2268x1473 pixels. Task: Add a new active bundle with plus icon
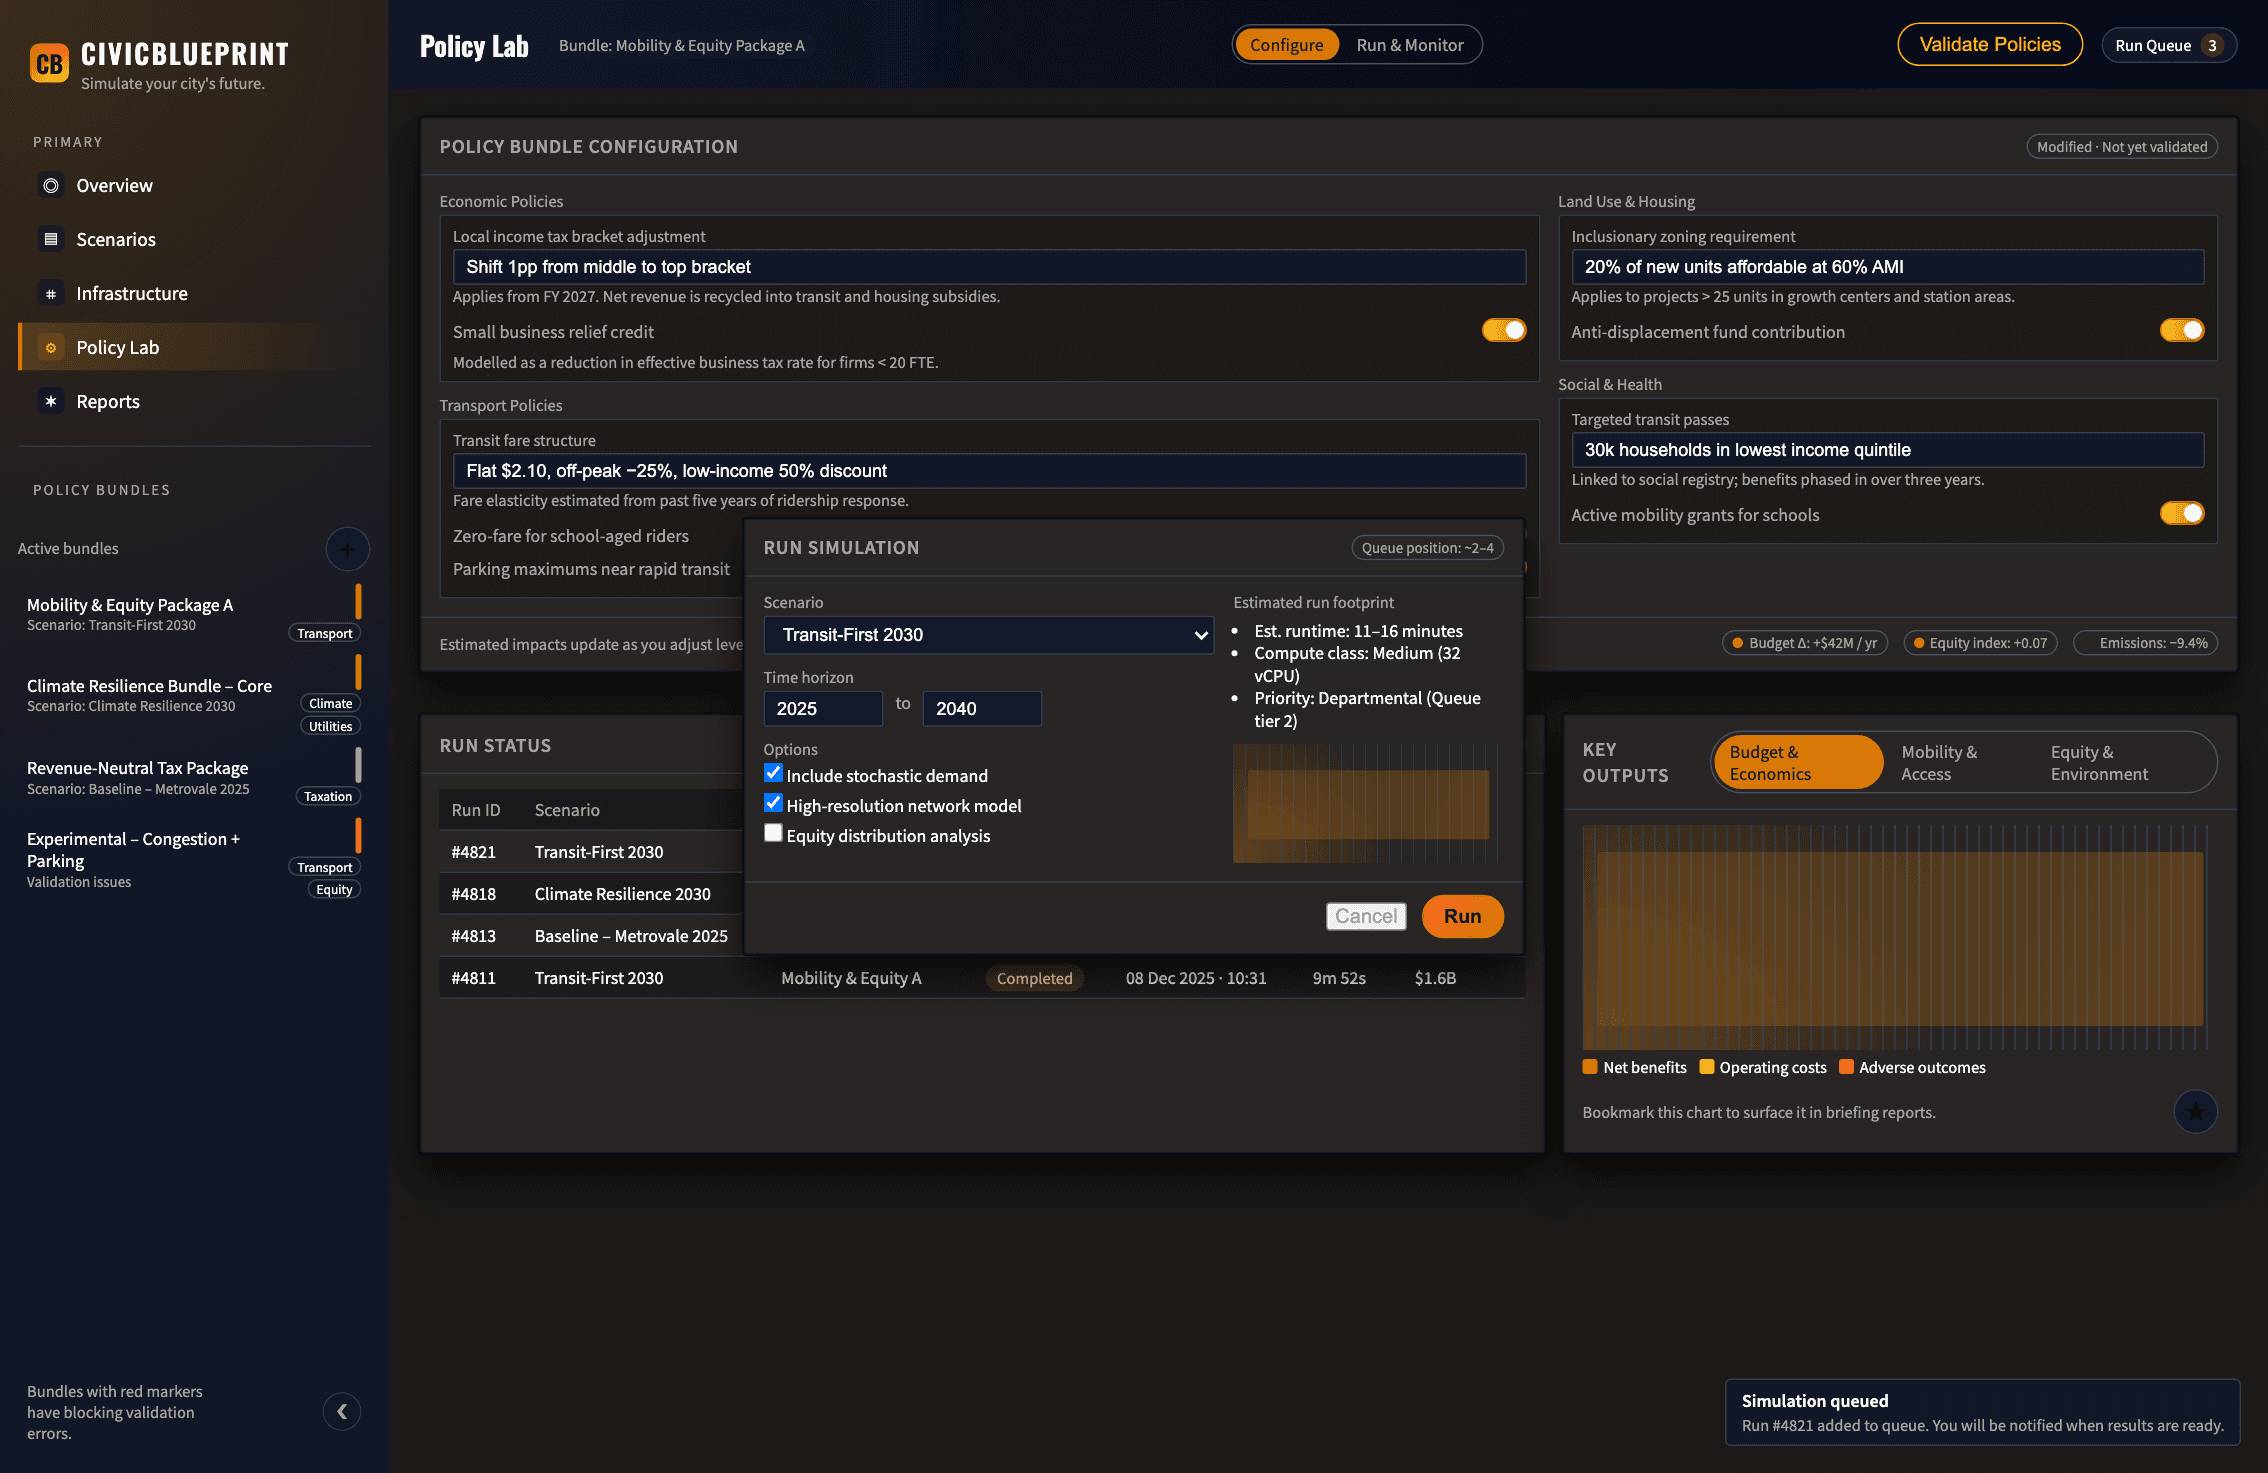tap(347, 549)
